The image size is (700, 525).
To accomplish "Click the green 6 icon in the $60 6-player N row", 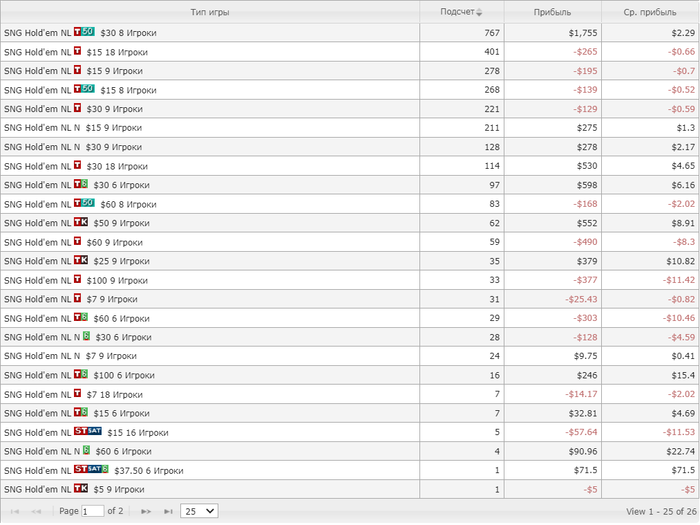I will point(86,450).
